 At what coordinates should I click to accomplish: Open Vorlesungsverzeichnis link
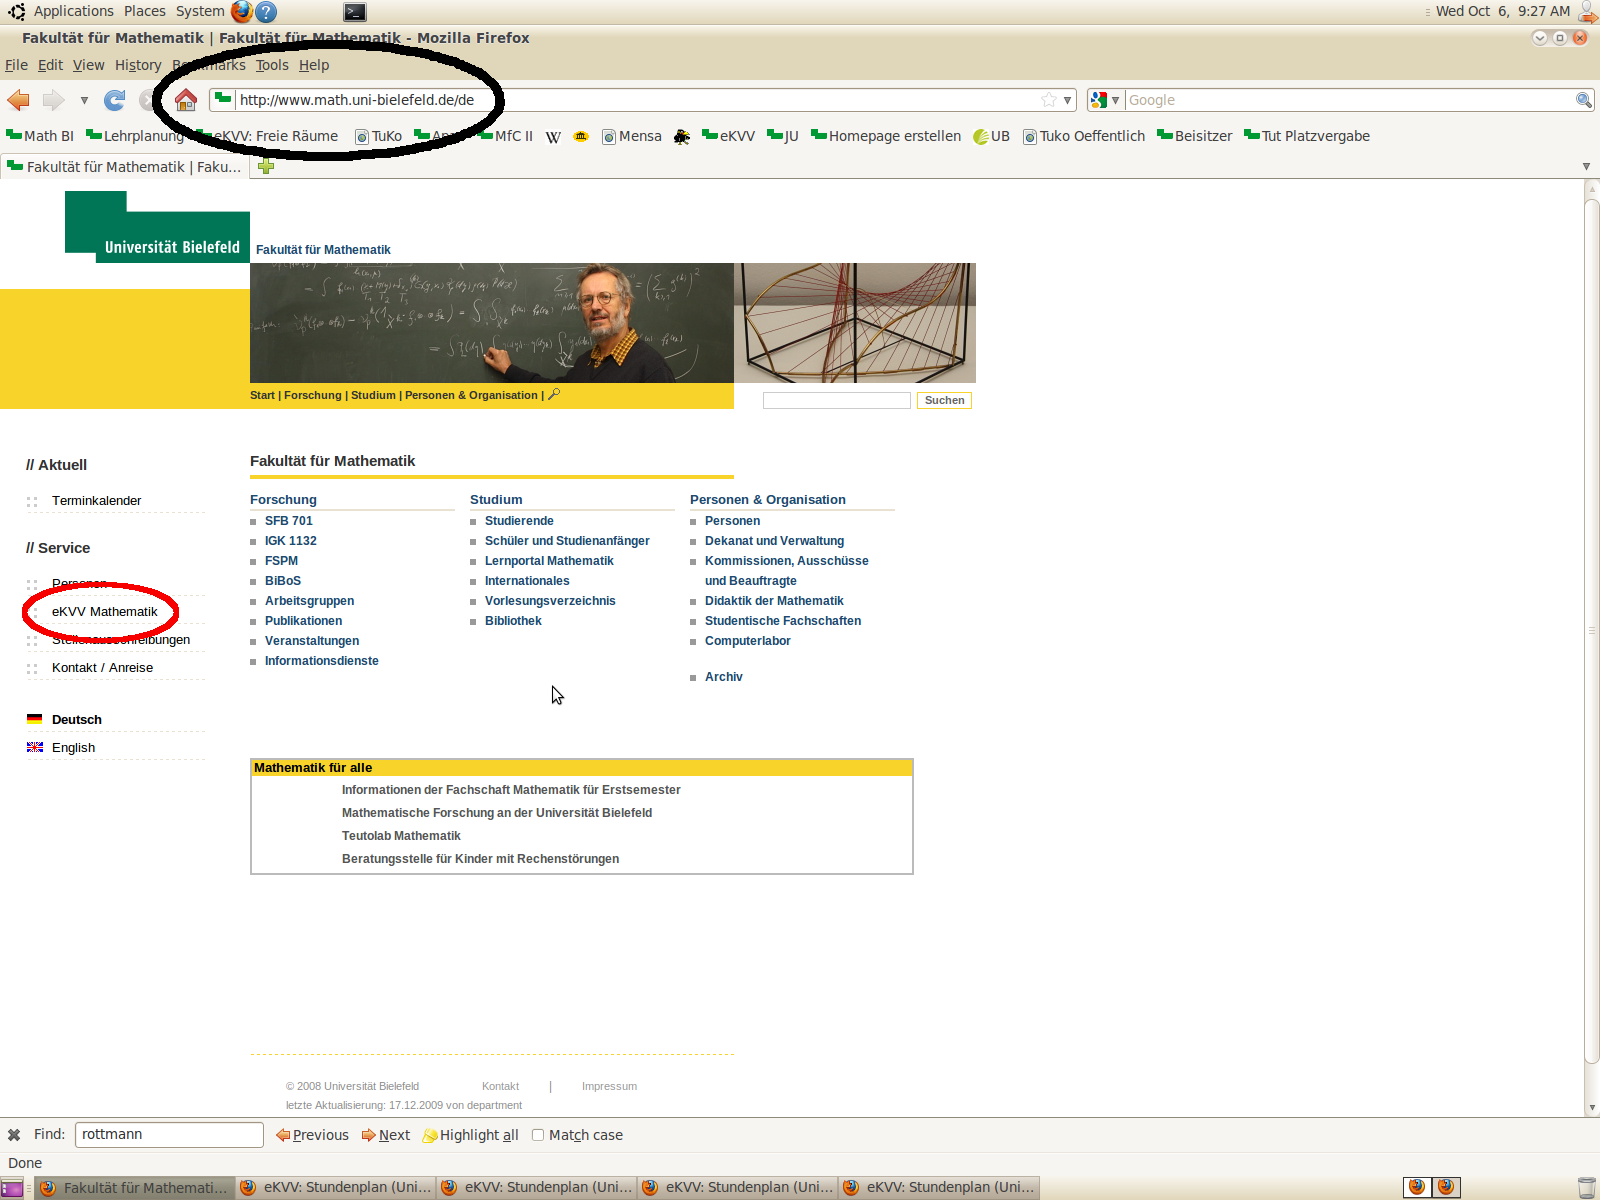tap(550, 601)
